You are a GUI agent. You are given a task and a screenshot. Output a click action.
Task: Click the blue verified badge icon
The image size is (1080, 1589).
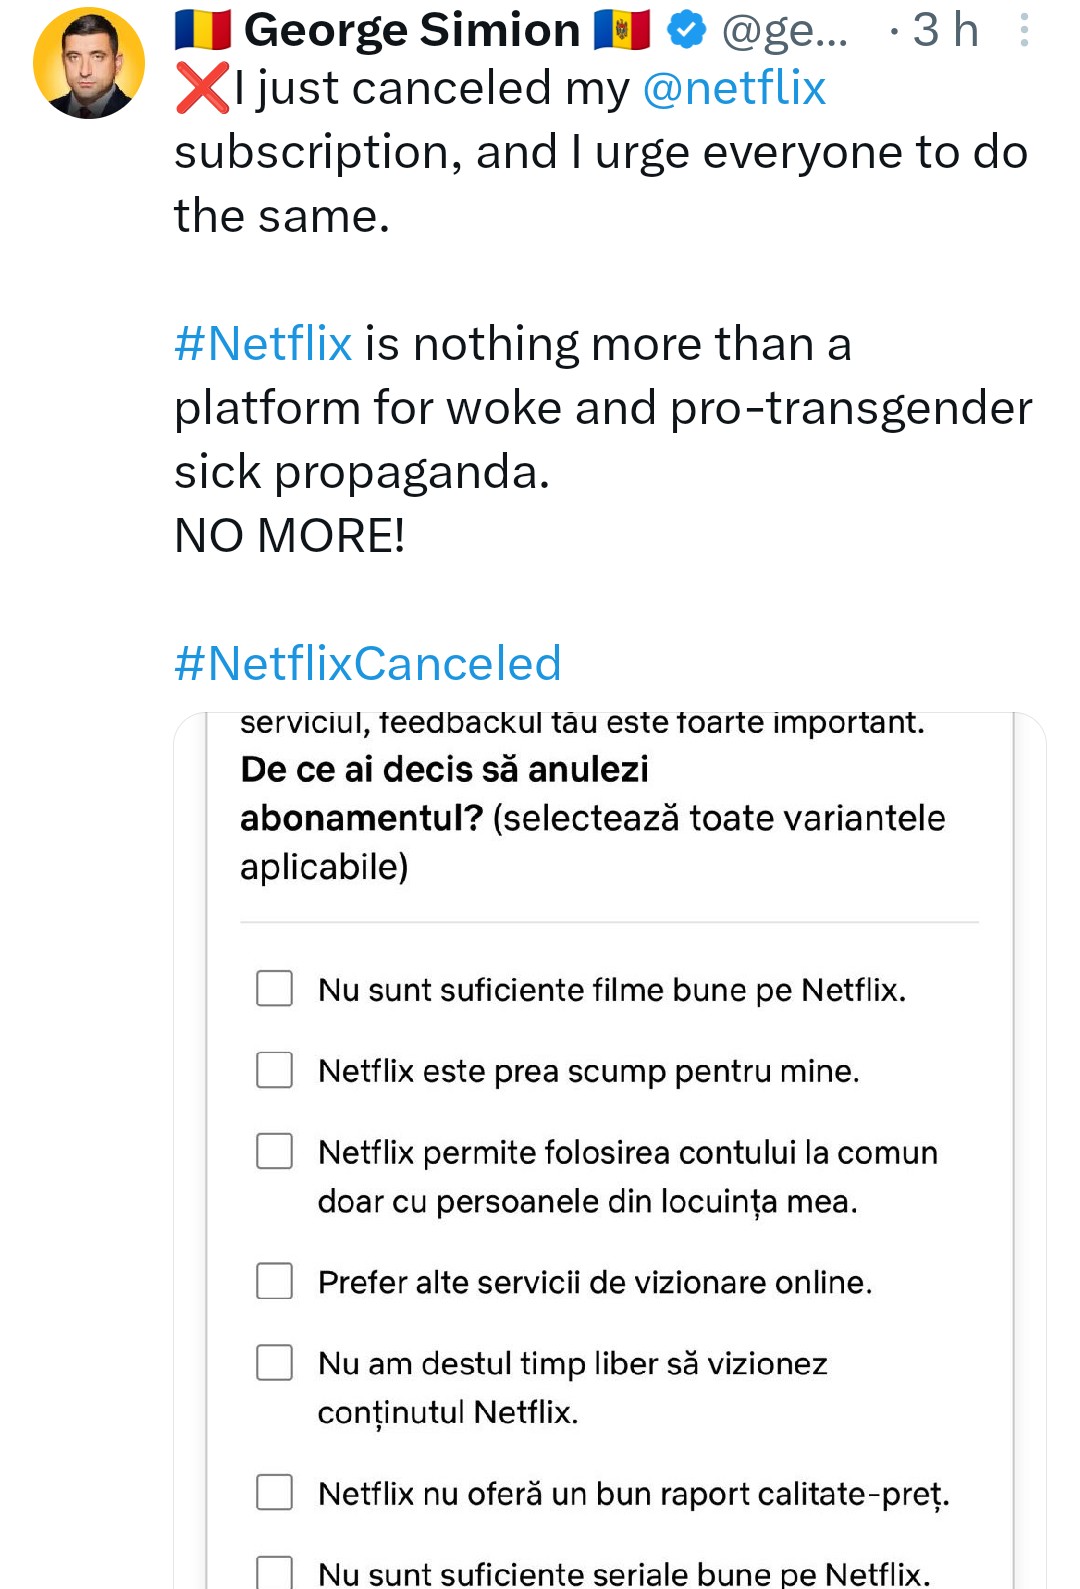pos(686,30)
